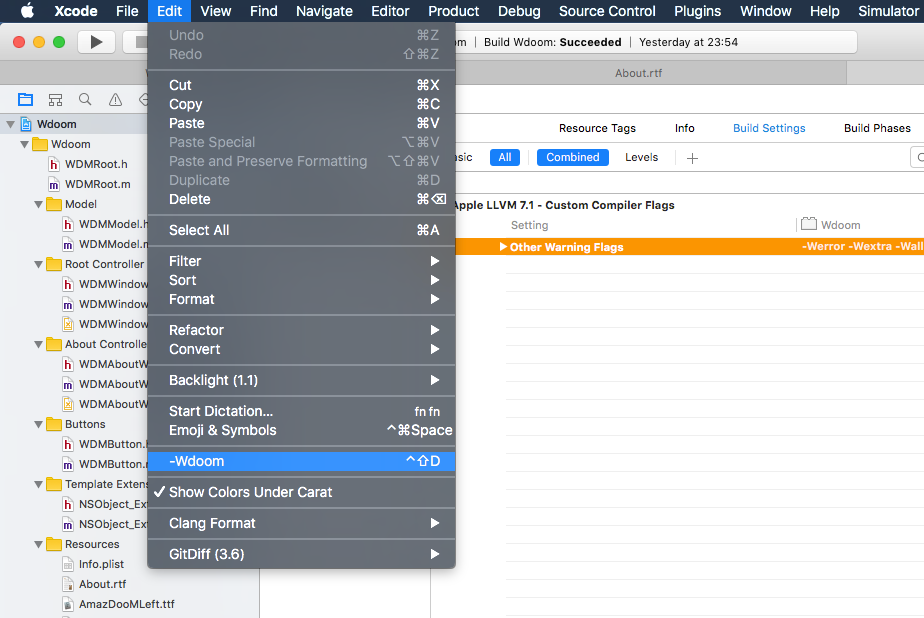
Task: Open the Clang Format submenu
Action: point(301,523)
